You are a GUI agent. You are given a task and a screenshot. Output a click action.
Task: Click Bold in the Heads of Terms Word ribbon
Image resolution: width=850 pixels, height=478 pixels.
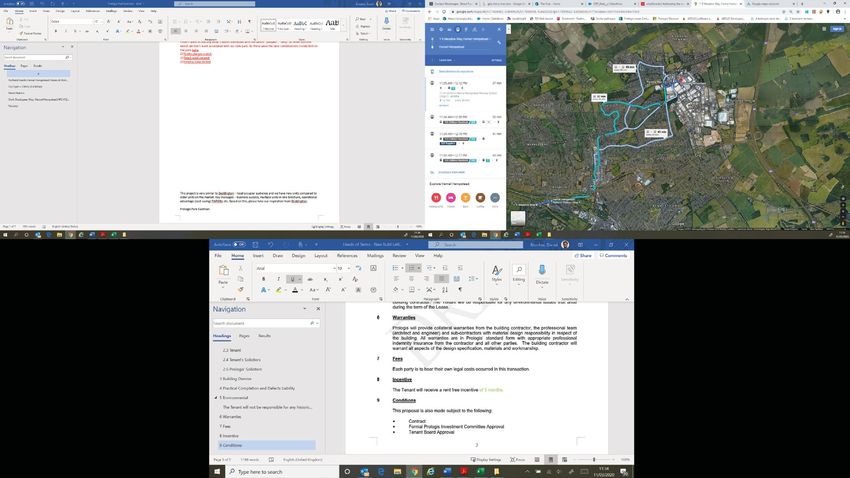[263, 279]
